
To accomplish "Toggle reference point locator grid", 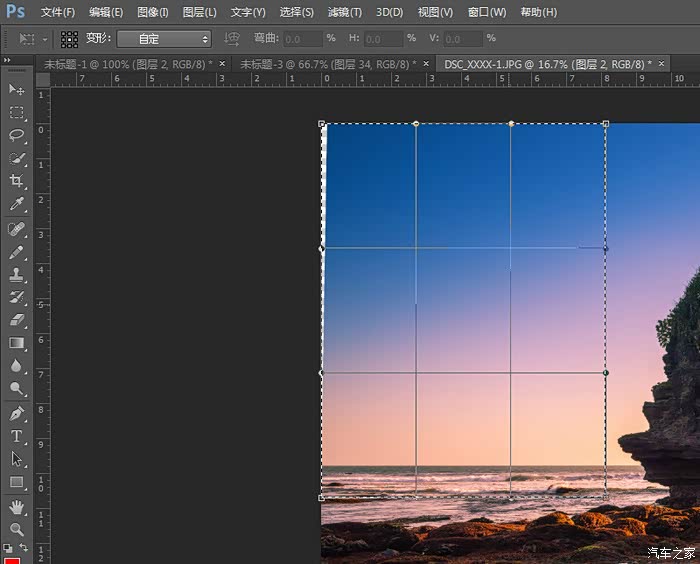I will click(69, 39).
